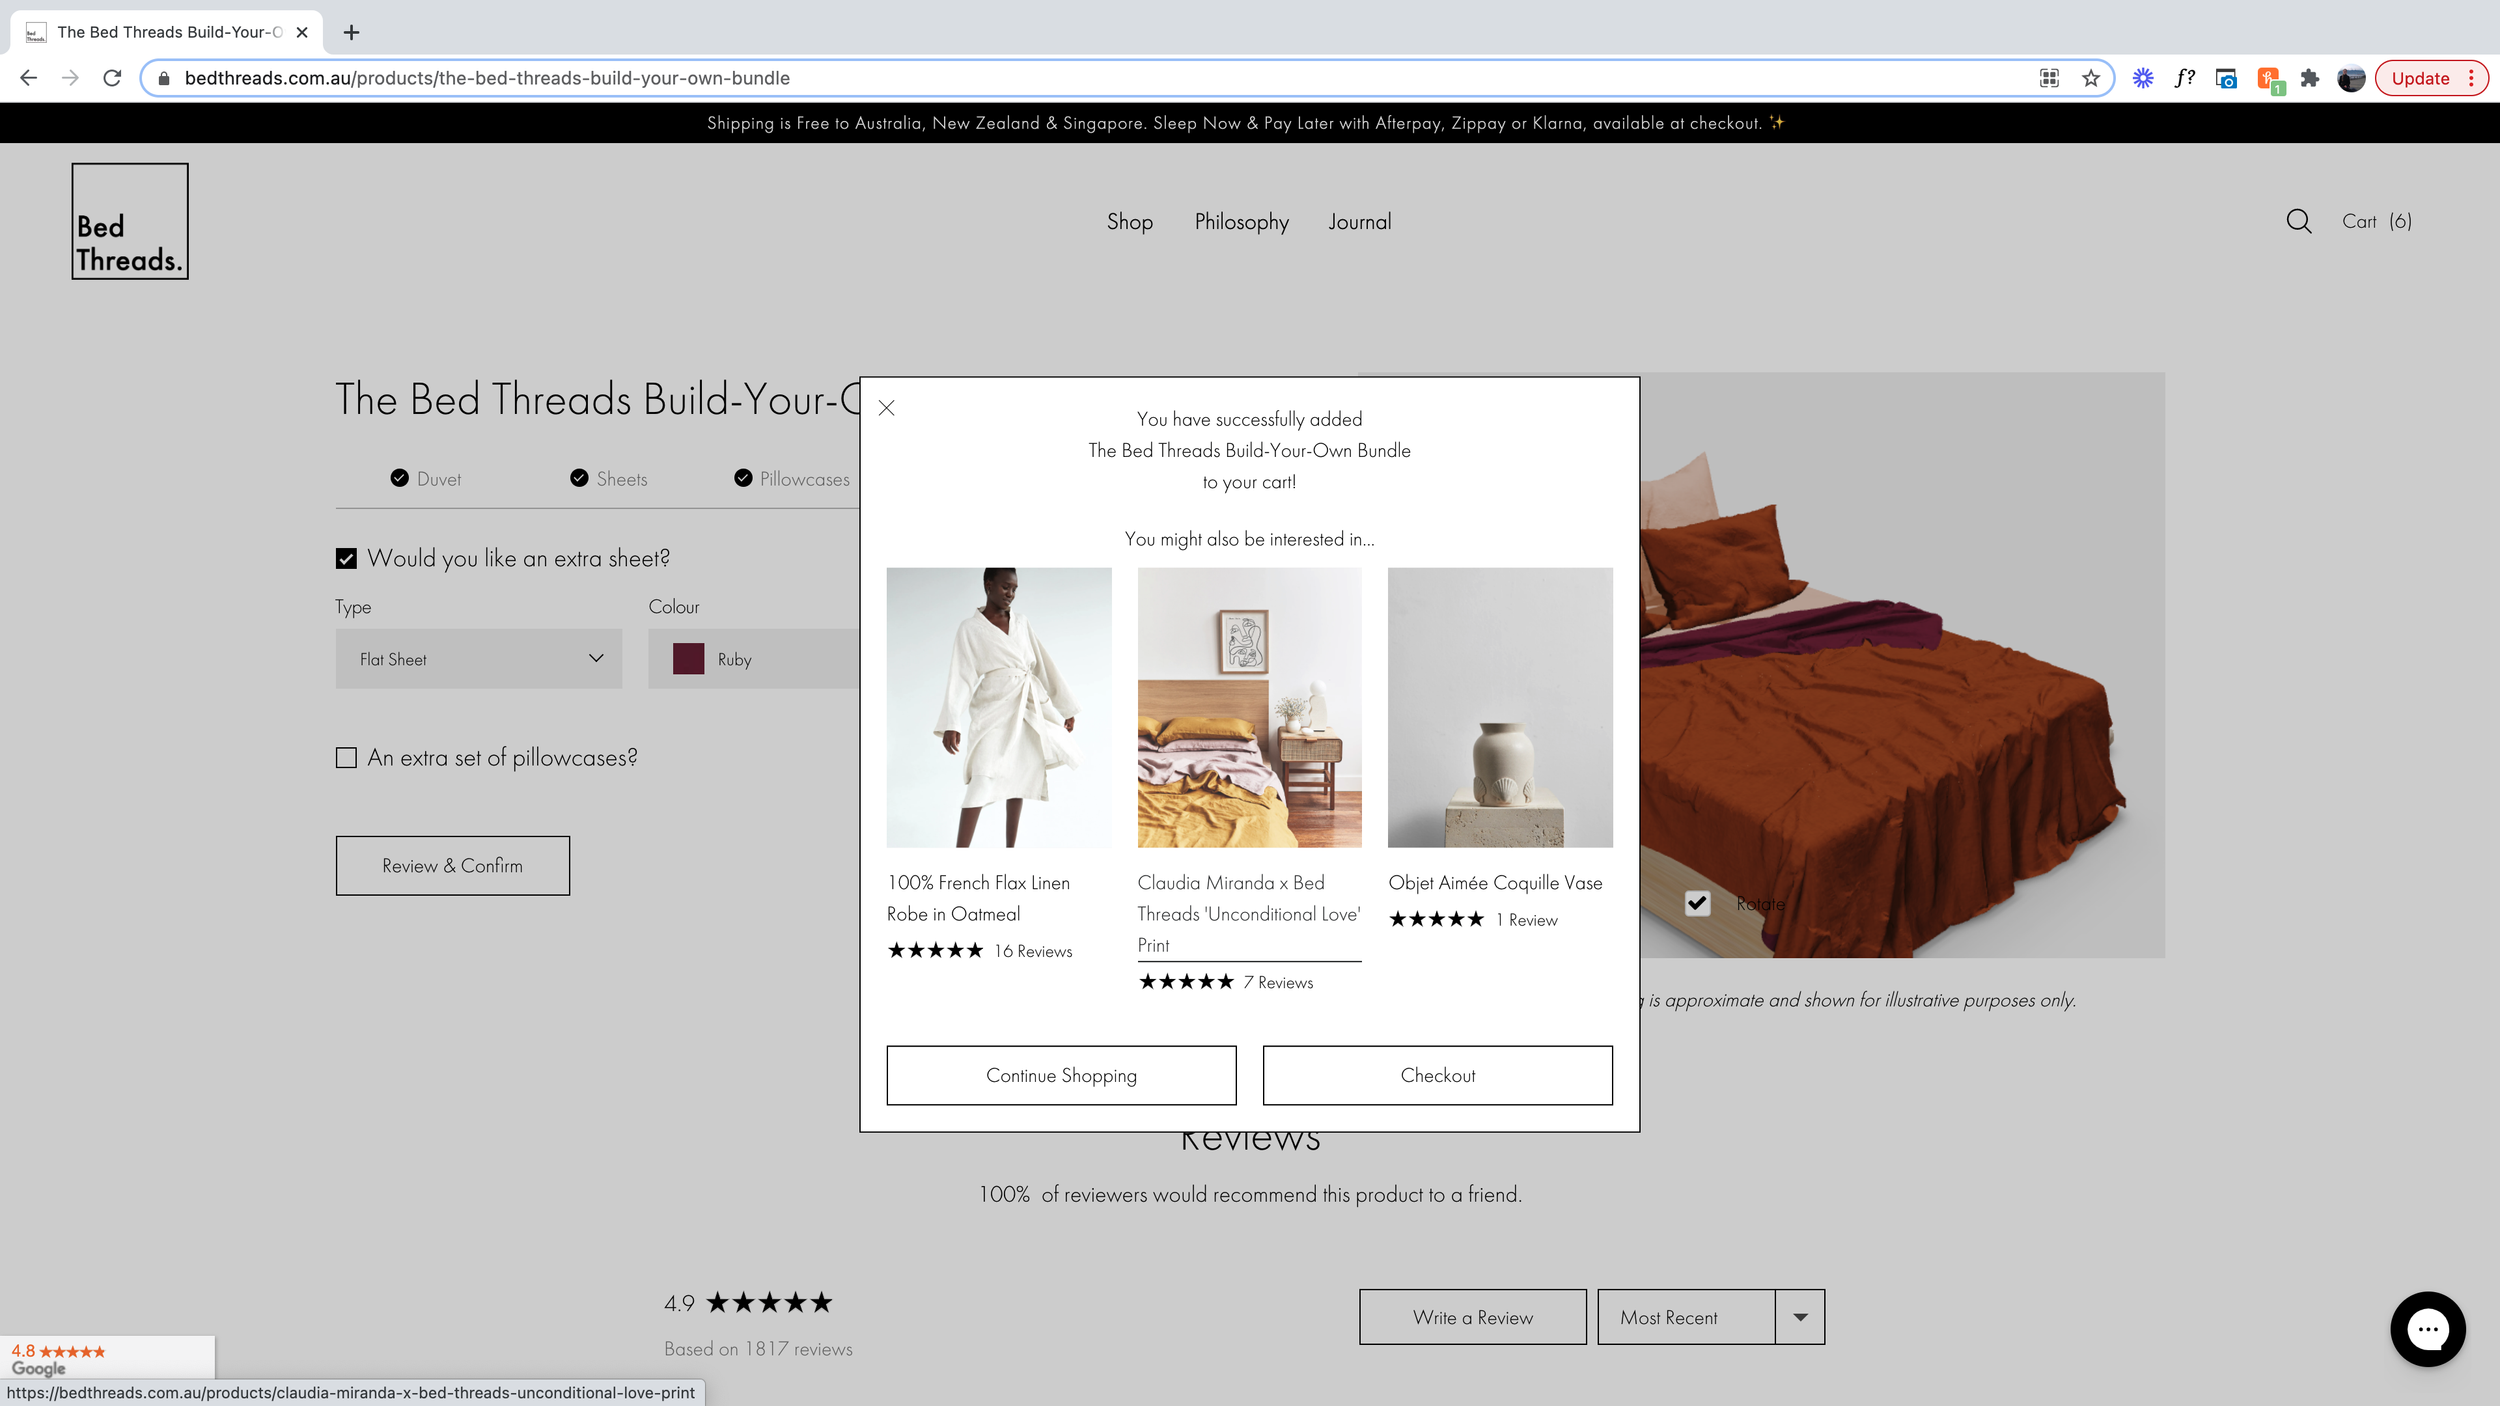Click the 7 Reviews print rating
2500x1406 pixels.
[x=1226, y=982]
